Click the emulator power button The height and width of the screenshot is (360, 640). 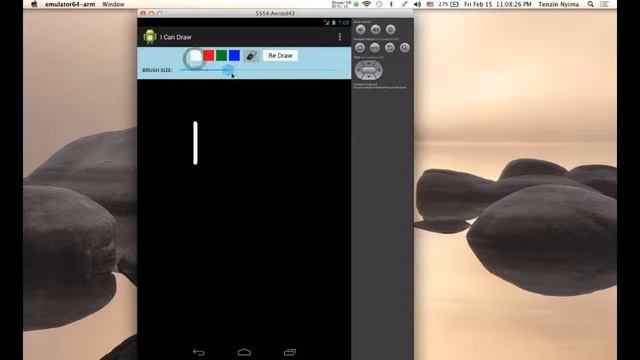391,29
